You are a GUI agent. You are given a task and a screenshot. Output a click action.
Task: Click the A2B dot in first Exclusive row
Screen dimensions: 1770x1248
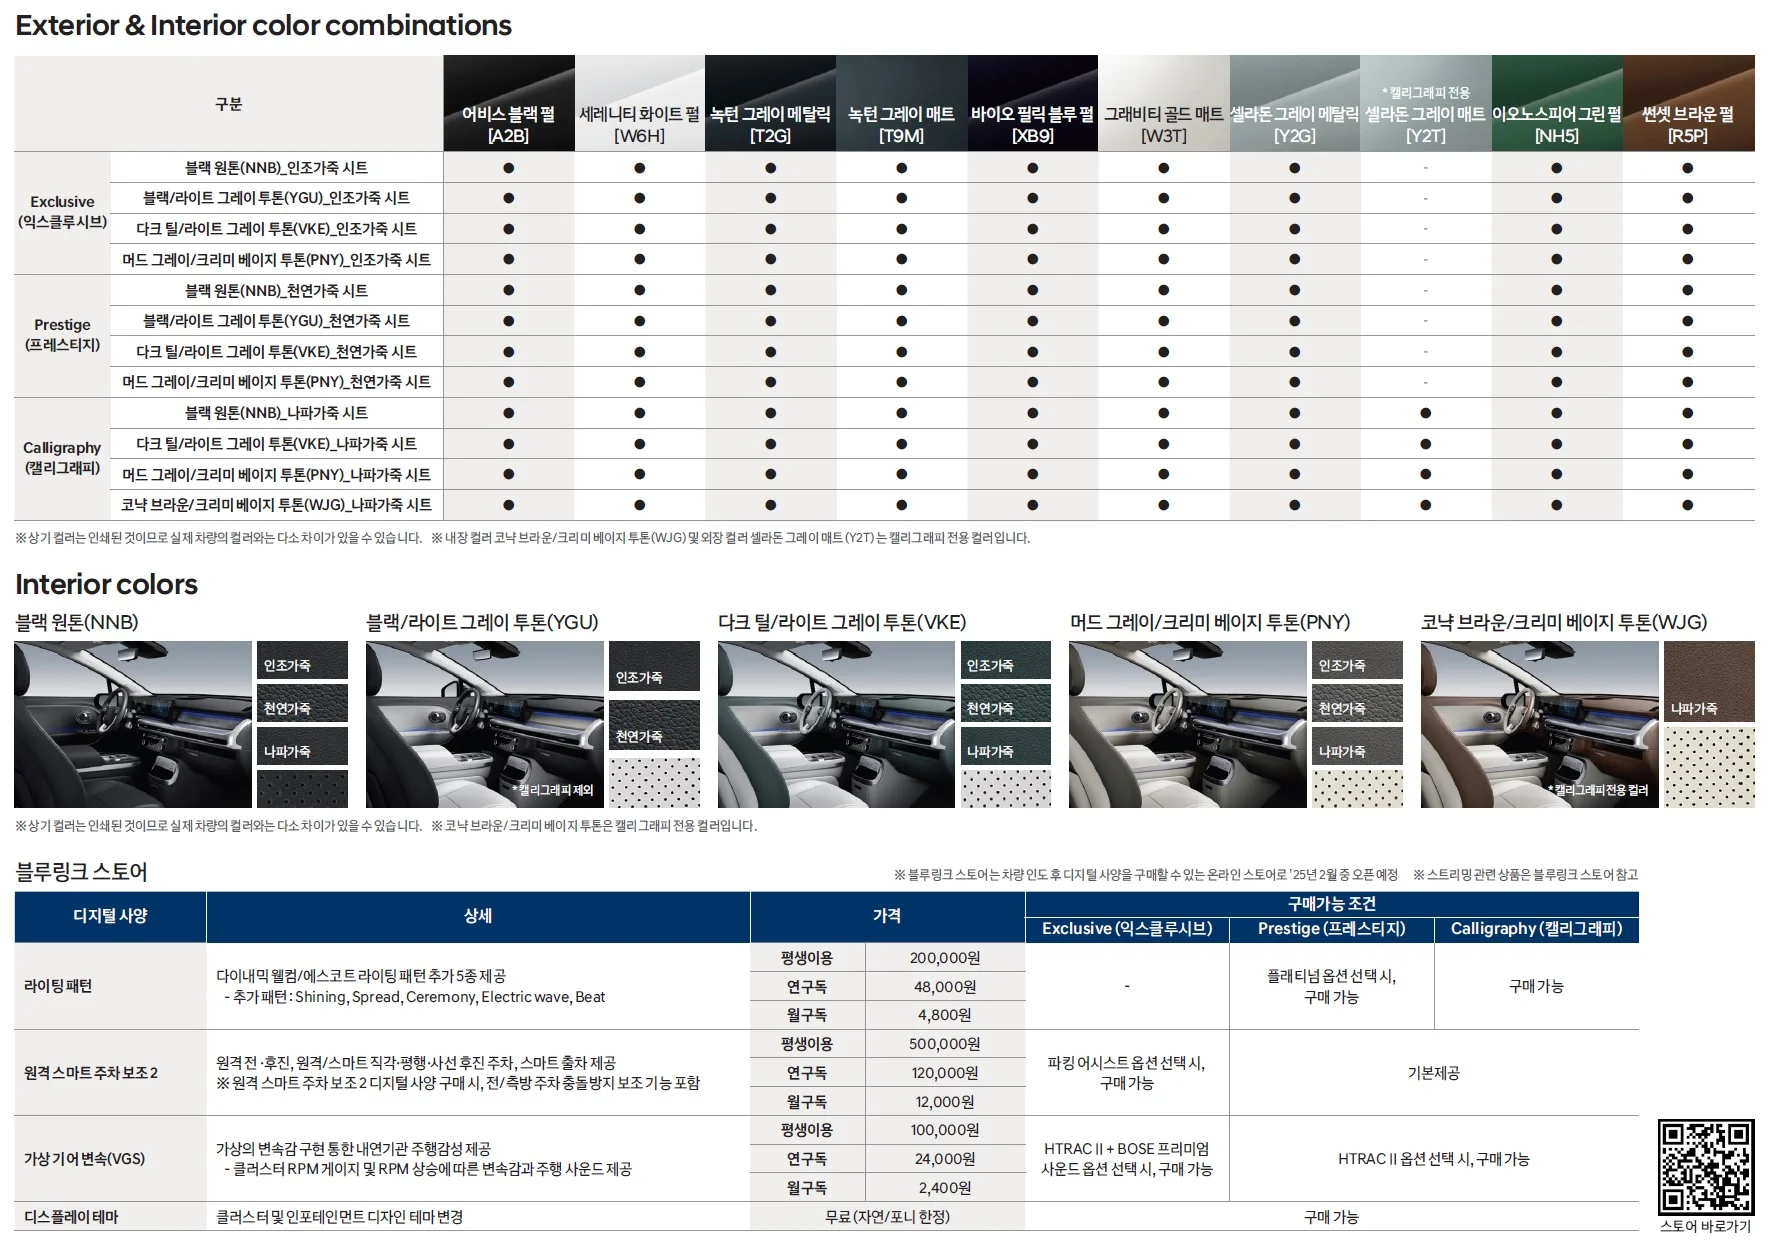tap(508, 168)
